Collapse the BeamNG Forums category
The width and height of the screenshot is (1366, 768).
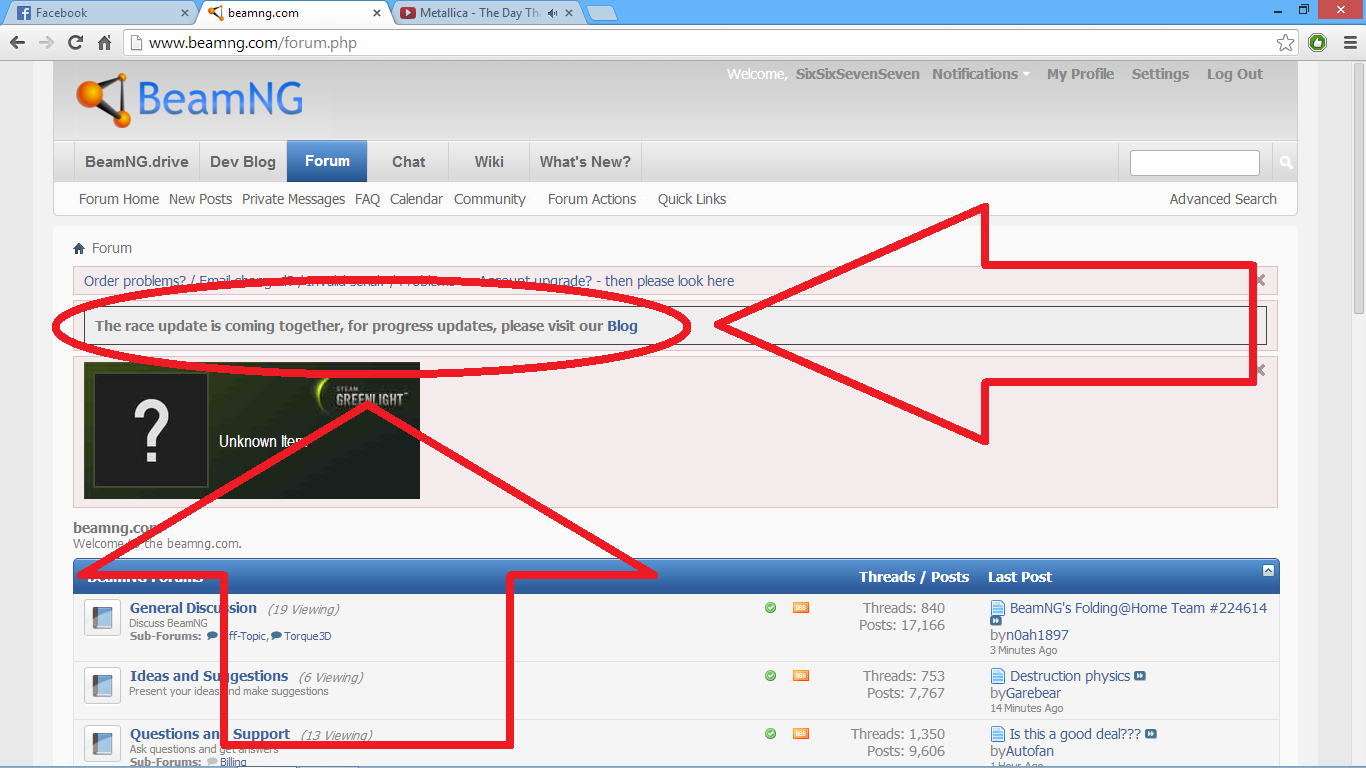point(1268,570)
